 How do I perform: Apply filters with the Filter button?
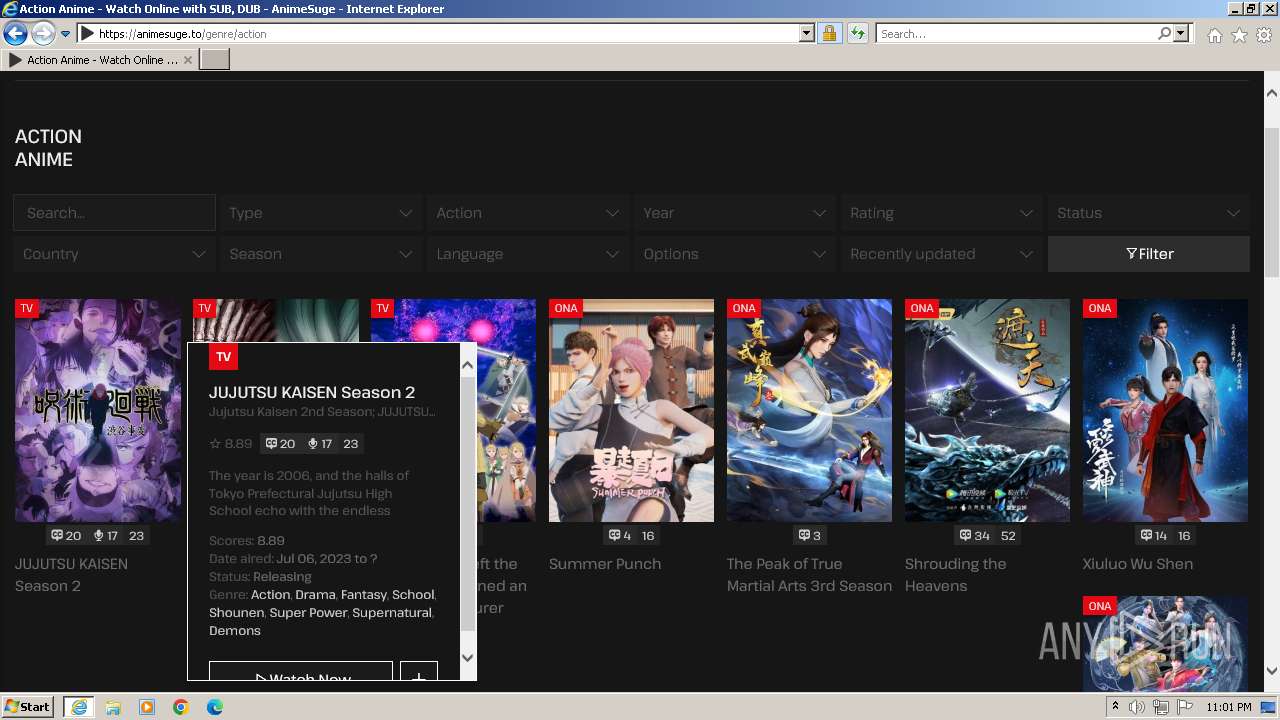pos(1148,254)
